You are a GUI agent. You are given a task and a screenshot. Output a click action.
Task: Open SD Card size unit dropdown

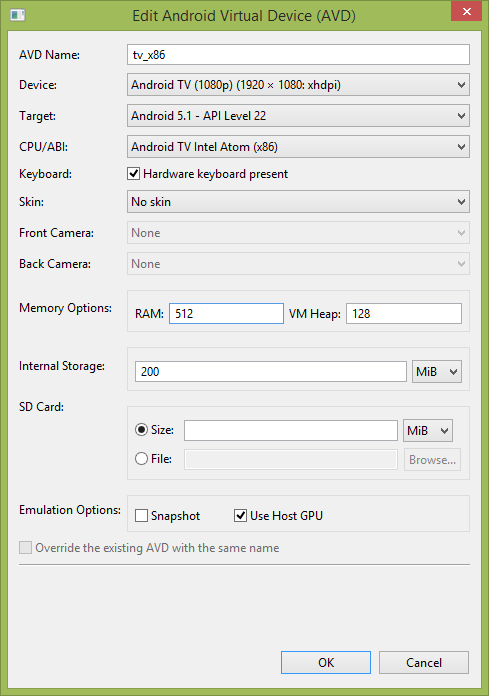[428, 431]
